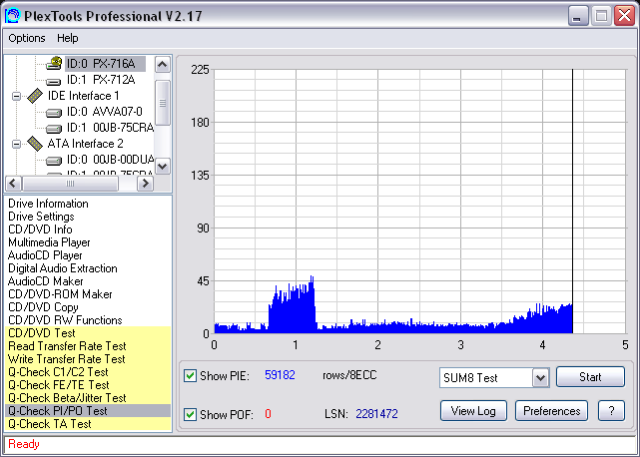The height and width of the screenshot is (457, 640).
Task: Click the PlexTools title bar app icon
Action: [x=12, y=16]
